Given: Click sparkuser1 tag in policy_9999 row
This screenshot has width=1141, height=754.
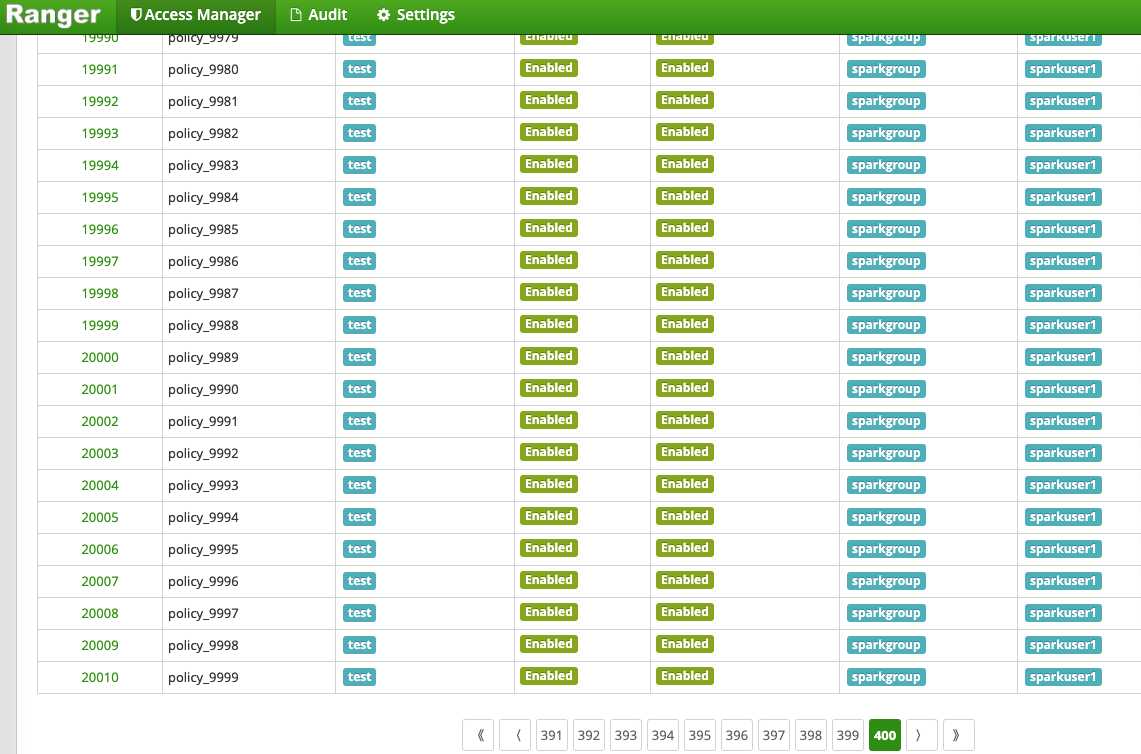Looking at the screenshot, I should click(1063, 678).
